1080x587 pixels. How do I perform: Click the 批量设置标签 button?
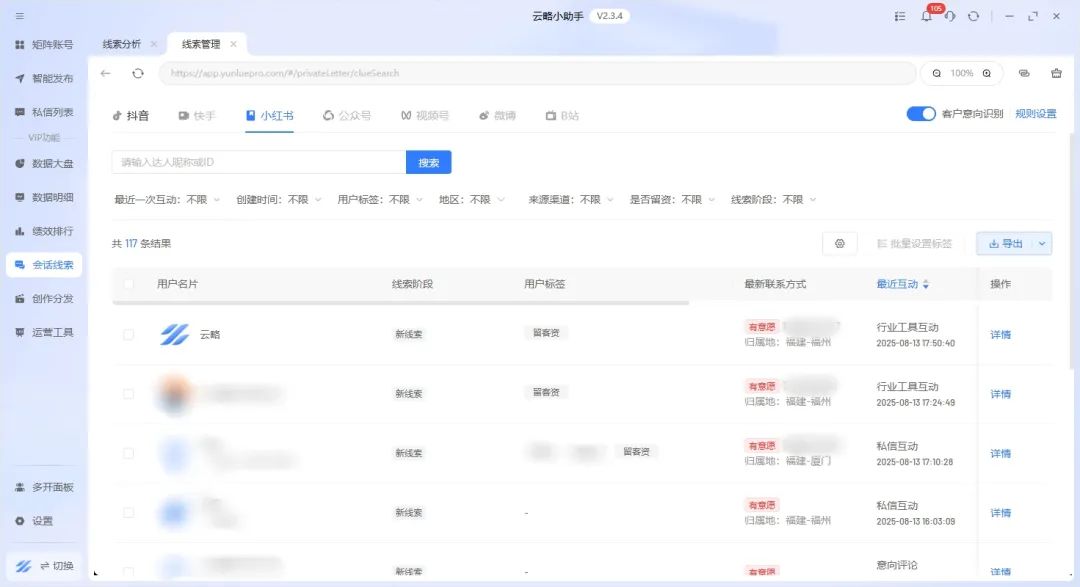(x=914, y=243)
